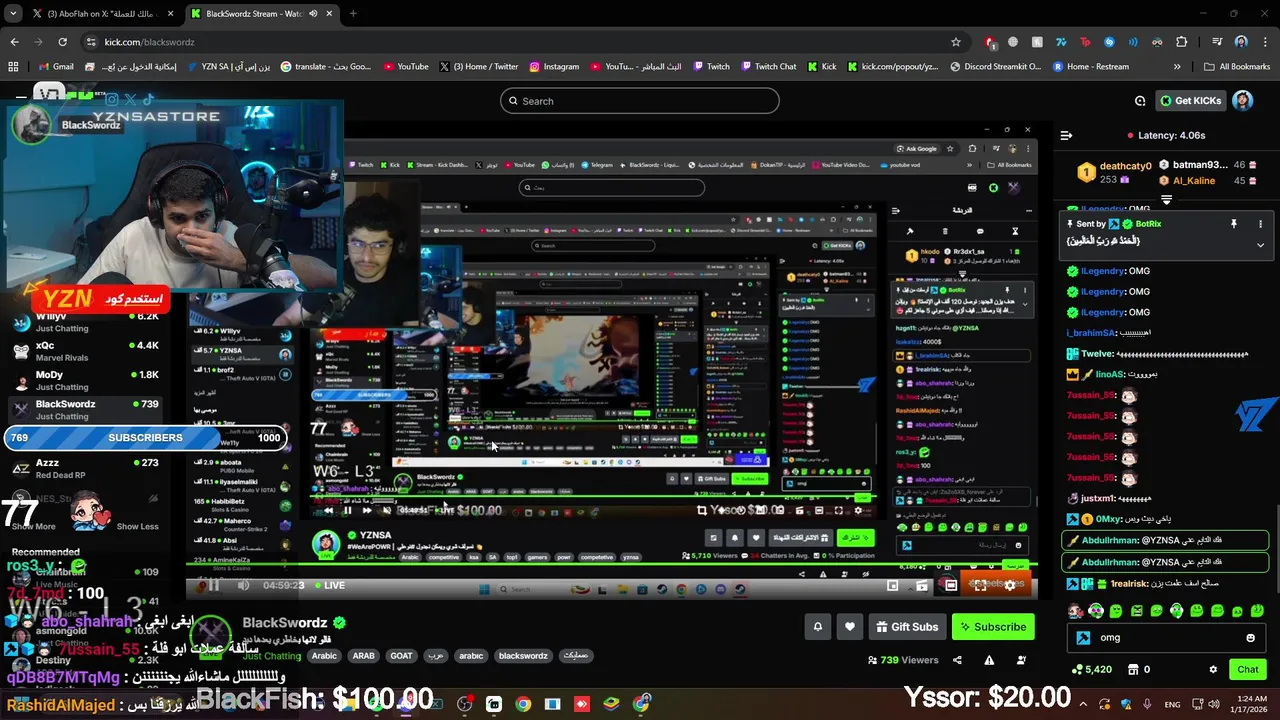This screenshot has width=1280, height=720.
Task: Open All Bookmarks folder
Action: pos(1238,67)
